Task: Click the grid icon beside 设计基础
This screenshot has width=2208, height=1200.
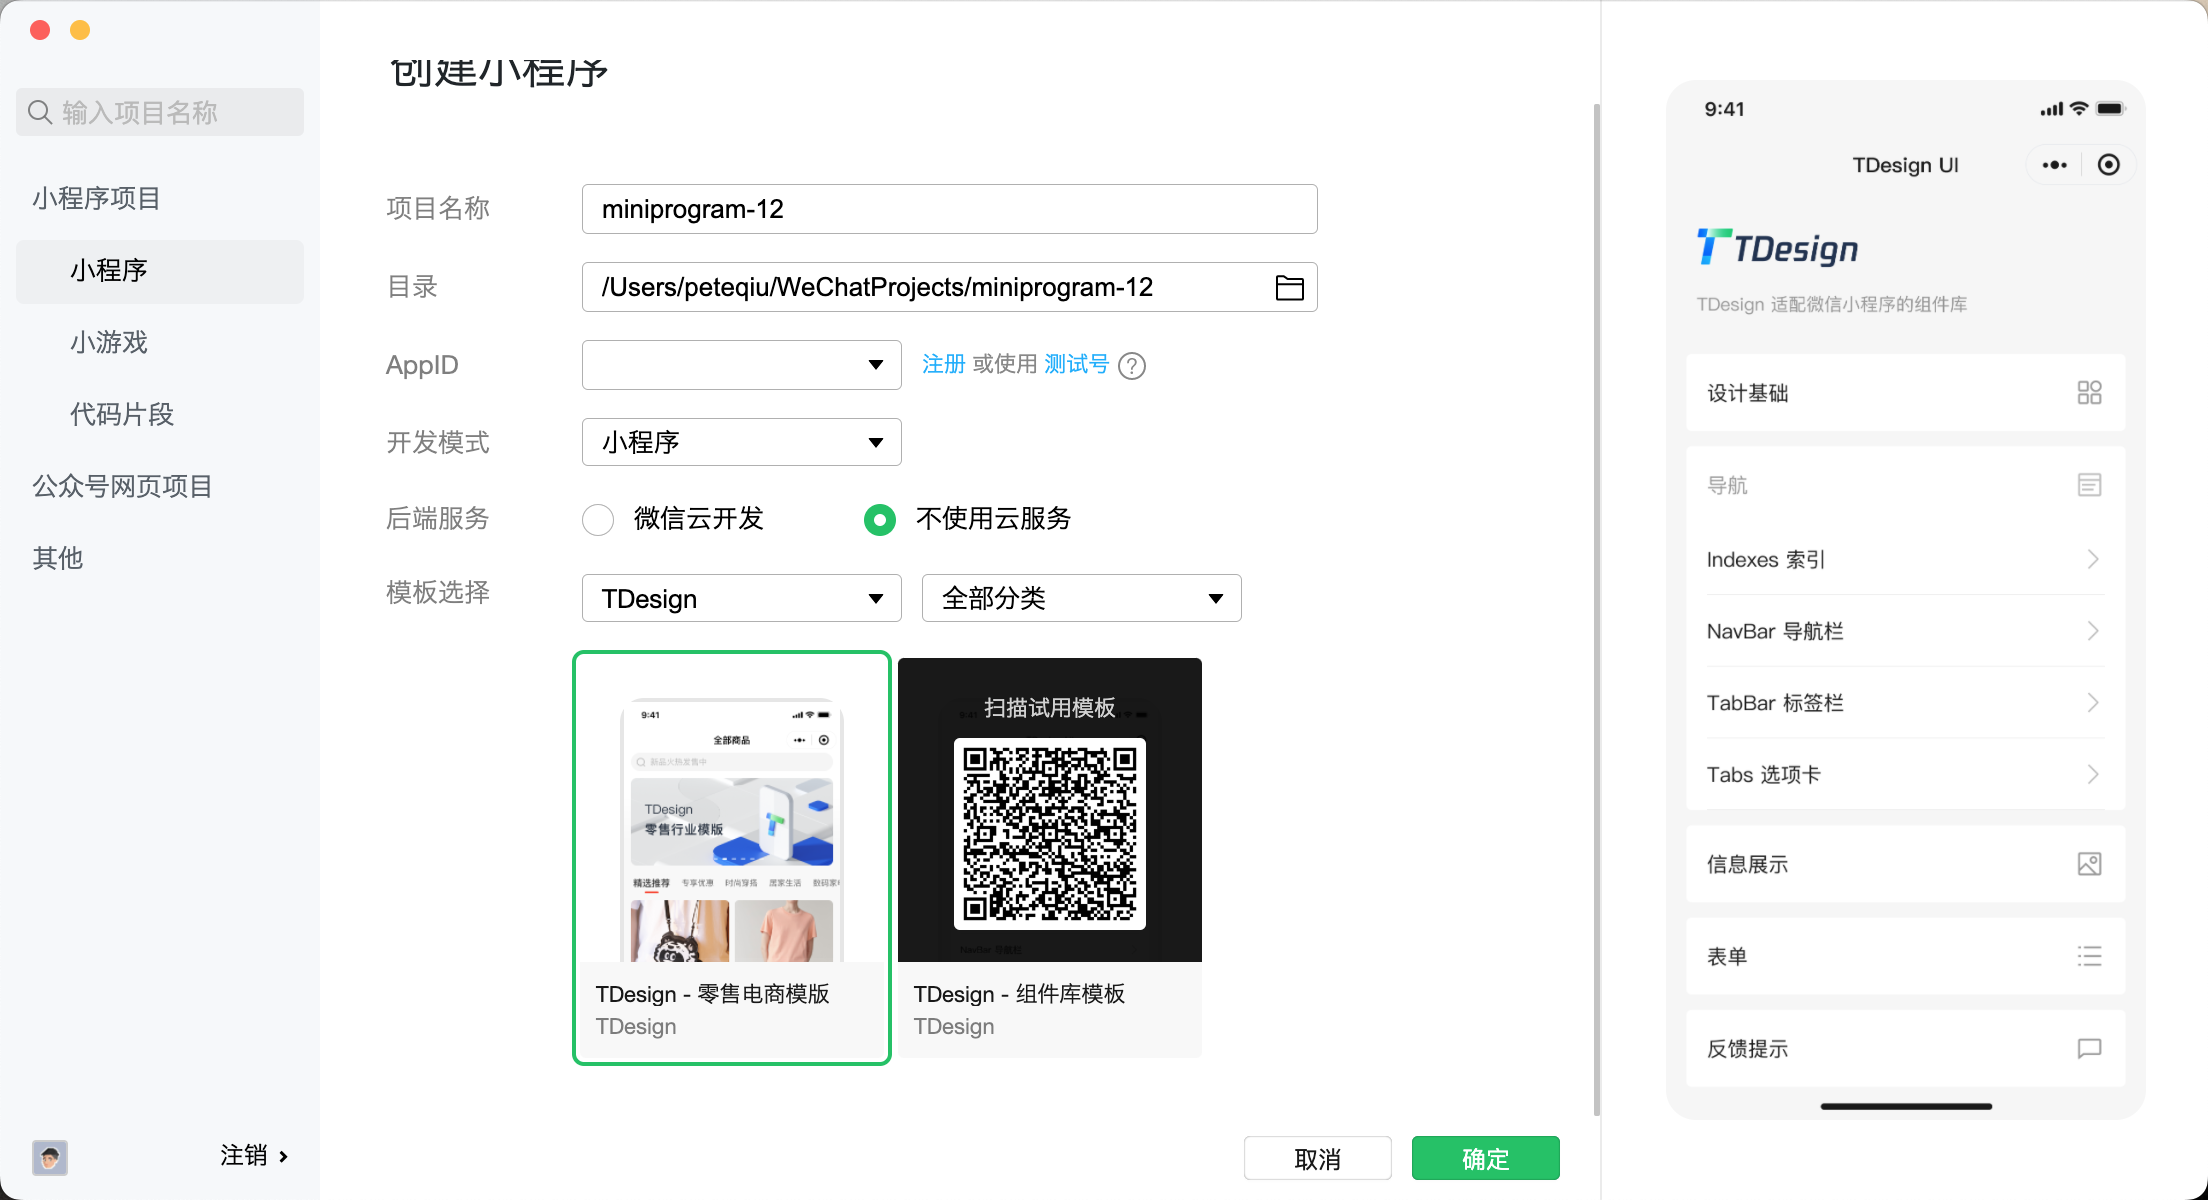Action: pyautogui.click(x=2090, y=393)
